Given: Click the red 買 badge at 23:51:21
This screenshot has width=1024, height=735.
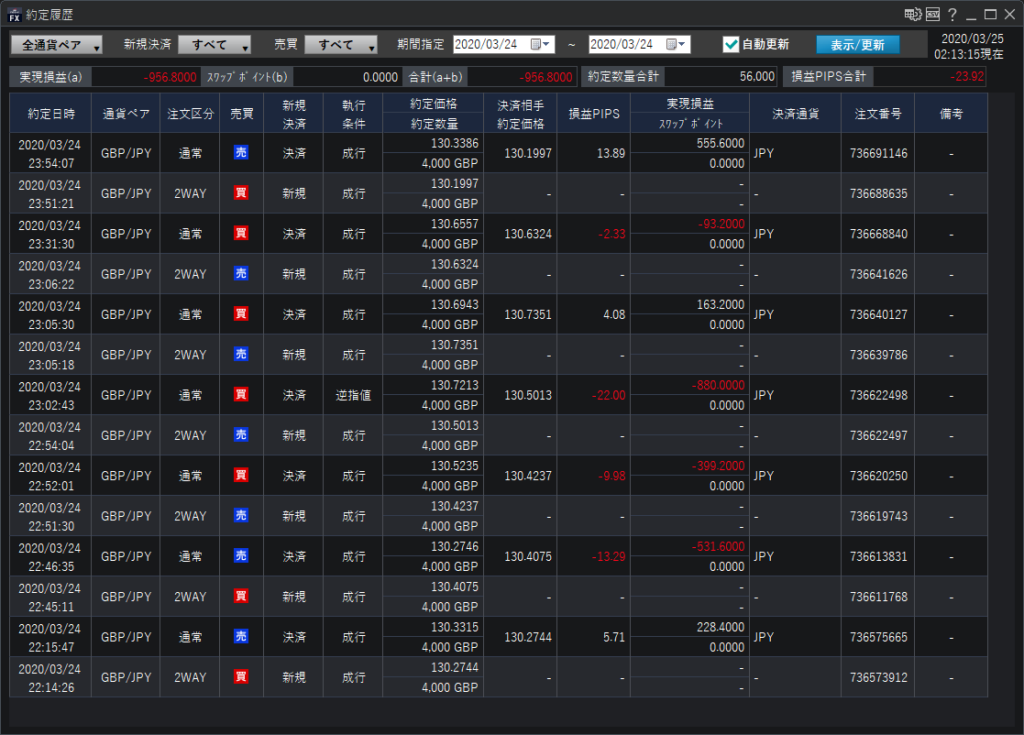Looking at the screenshot, I should click(x=241, y=193).
